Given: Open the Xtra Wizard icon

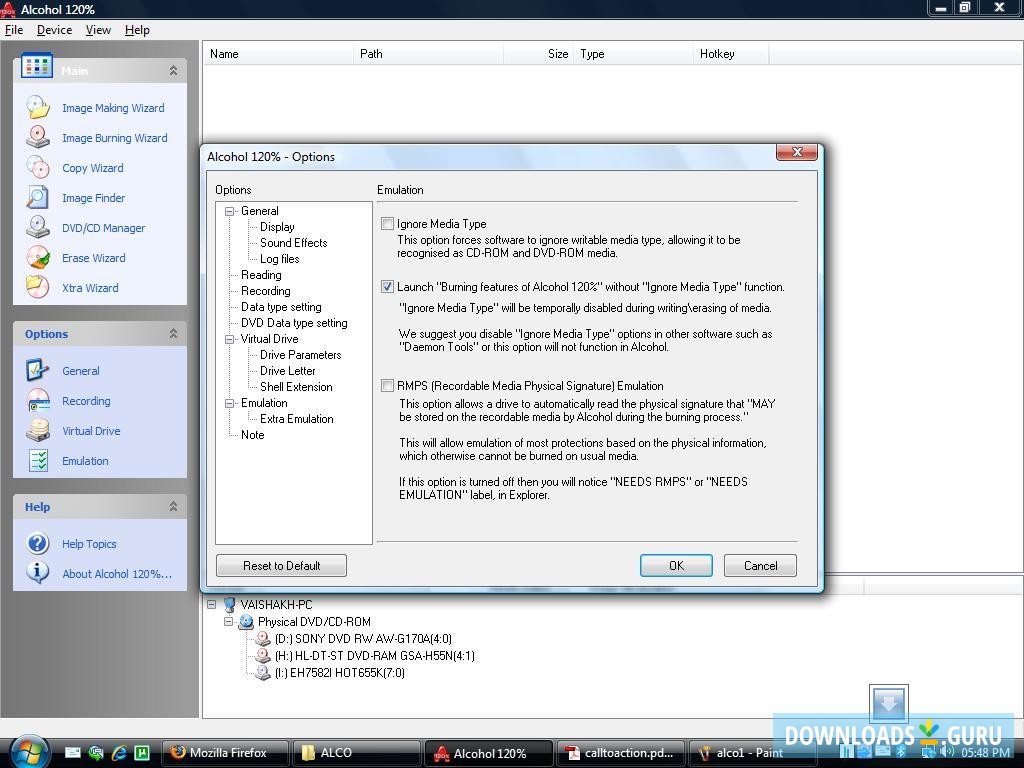Looking at the screenshot, I should (38, 287).
